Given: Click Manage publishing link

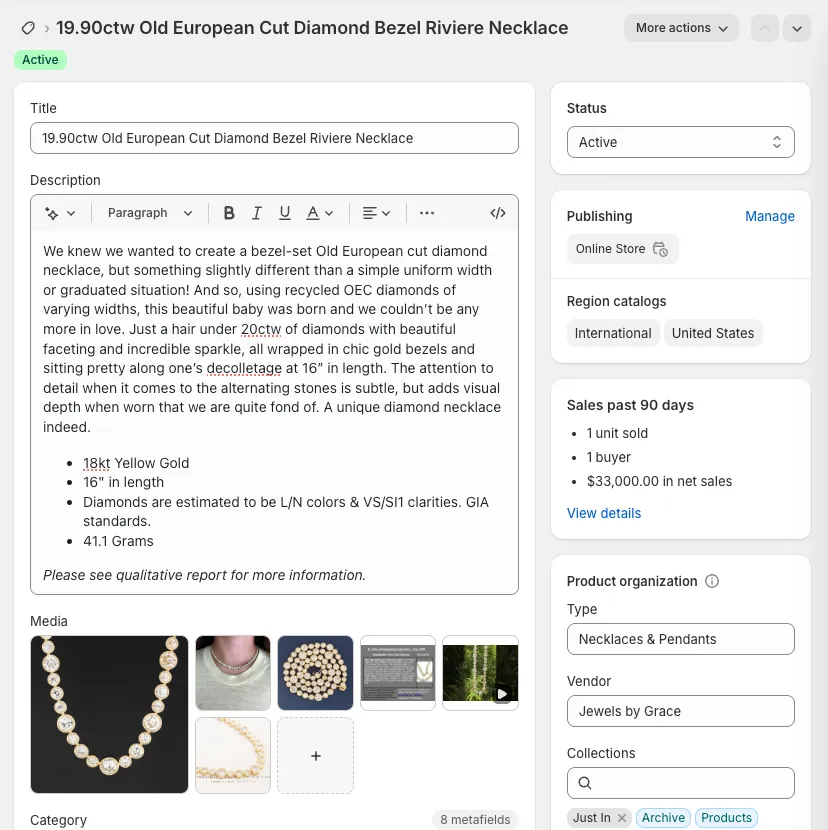Looking at the screenshot, I should point(770,216).
